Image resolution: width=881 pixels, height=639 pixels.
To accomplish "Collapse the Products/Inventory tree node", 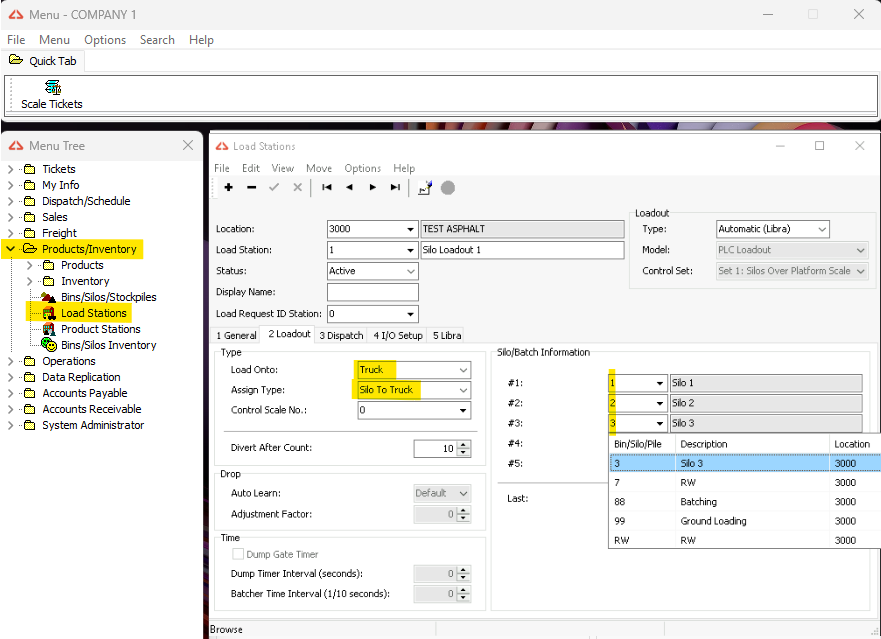I will [11, 249].
